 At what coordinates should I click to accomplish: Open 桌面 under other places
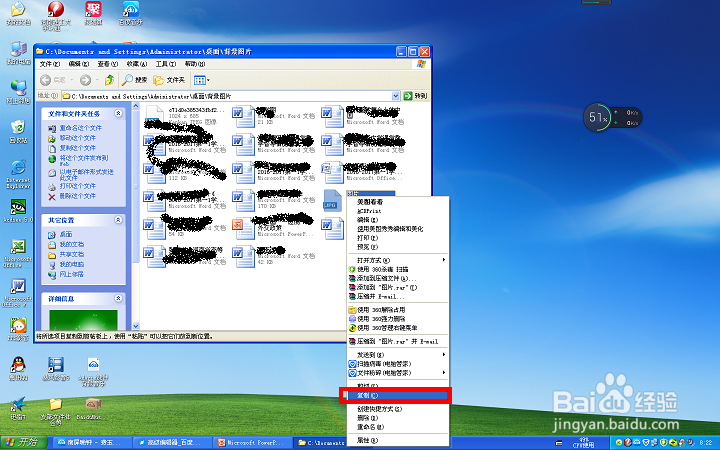tap(66, 234)
